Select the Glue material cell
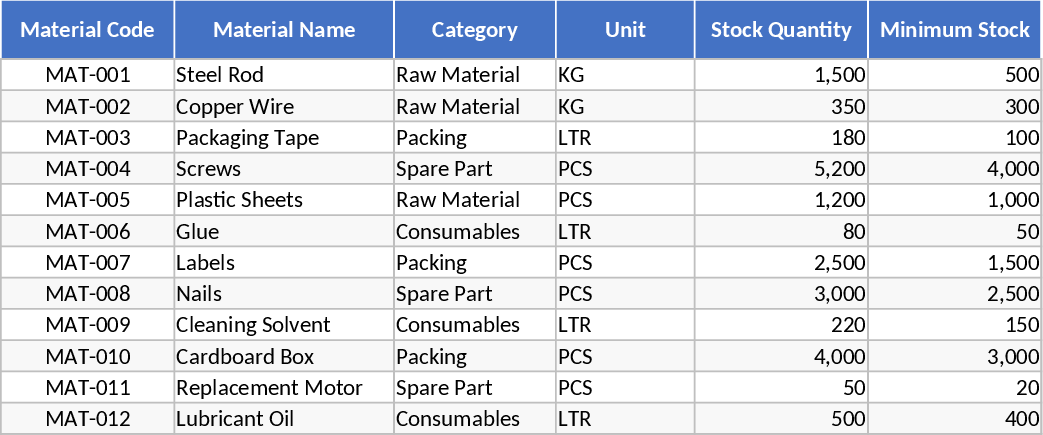The height and width of the screenshot is (435, 1043). tap(283, 232)
